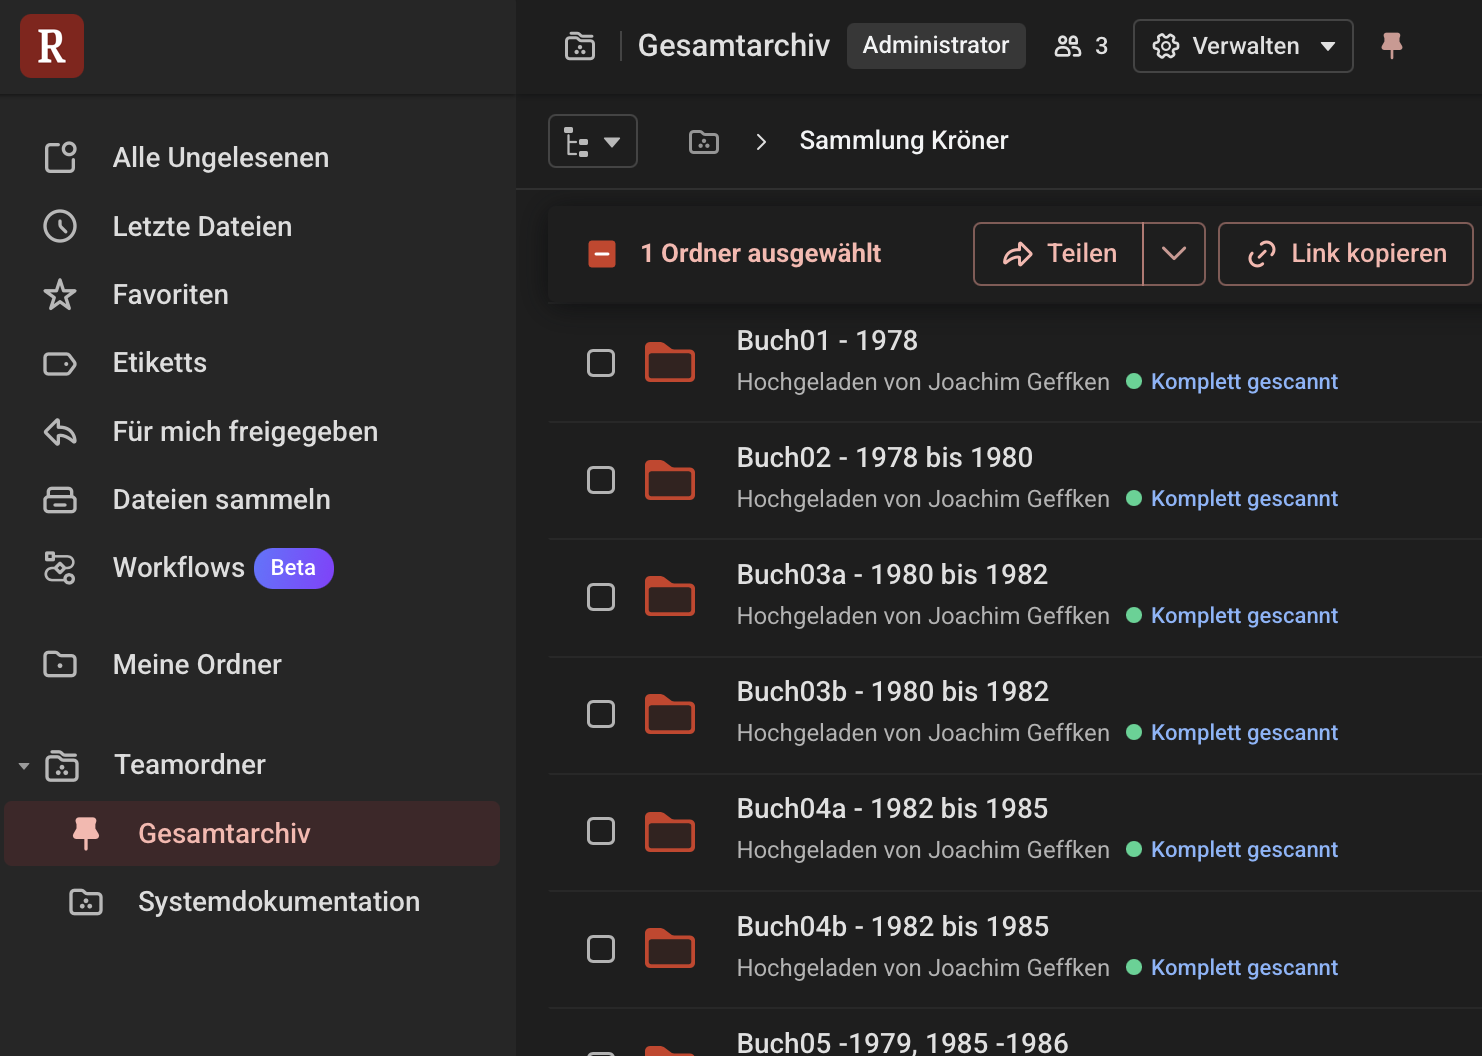
Task: Open the Verwalten dropdown
Action: (x=1243, y=46)
